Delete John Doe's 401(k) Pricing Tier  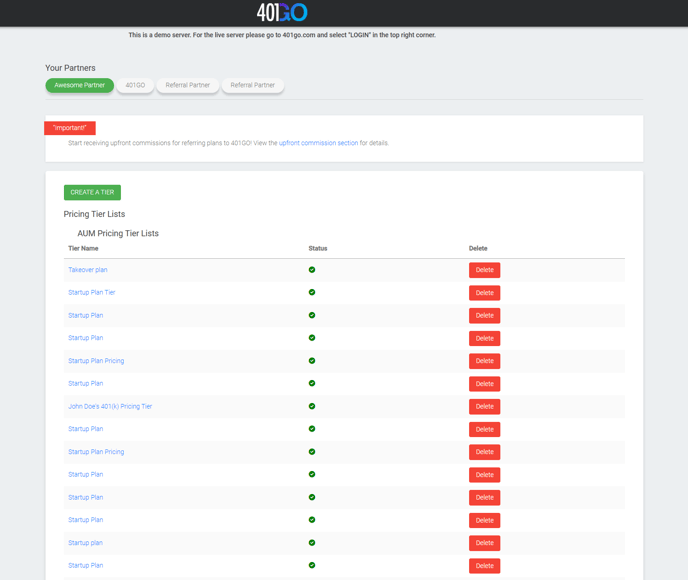point(484,407)
